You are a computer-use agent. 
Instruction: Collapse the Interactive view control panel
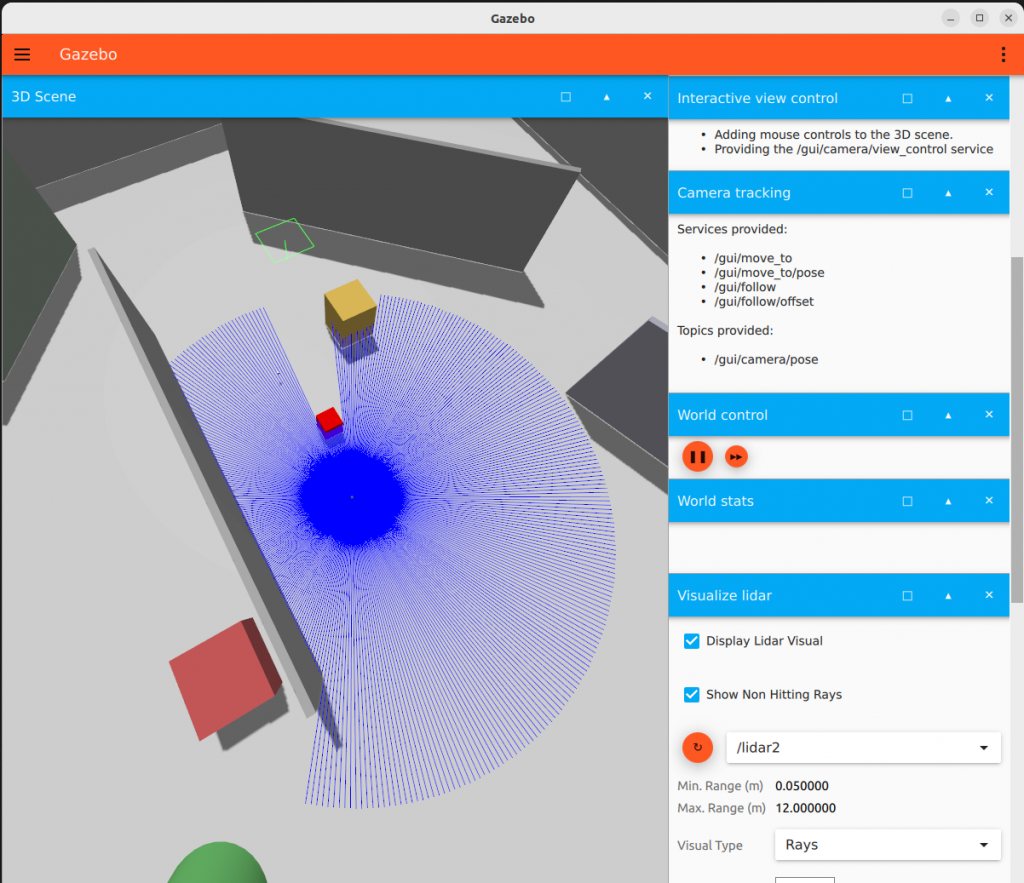tap(948, 99)
